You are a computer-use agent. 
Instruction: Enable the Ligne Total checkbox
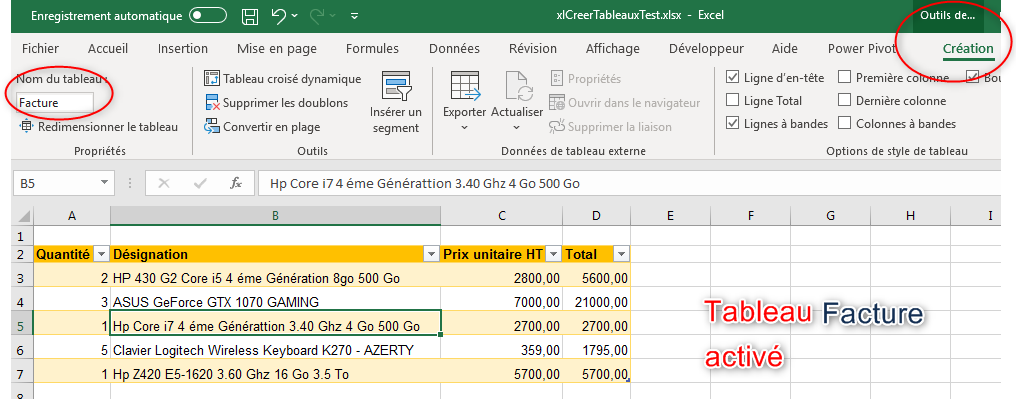(733, 100)
